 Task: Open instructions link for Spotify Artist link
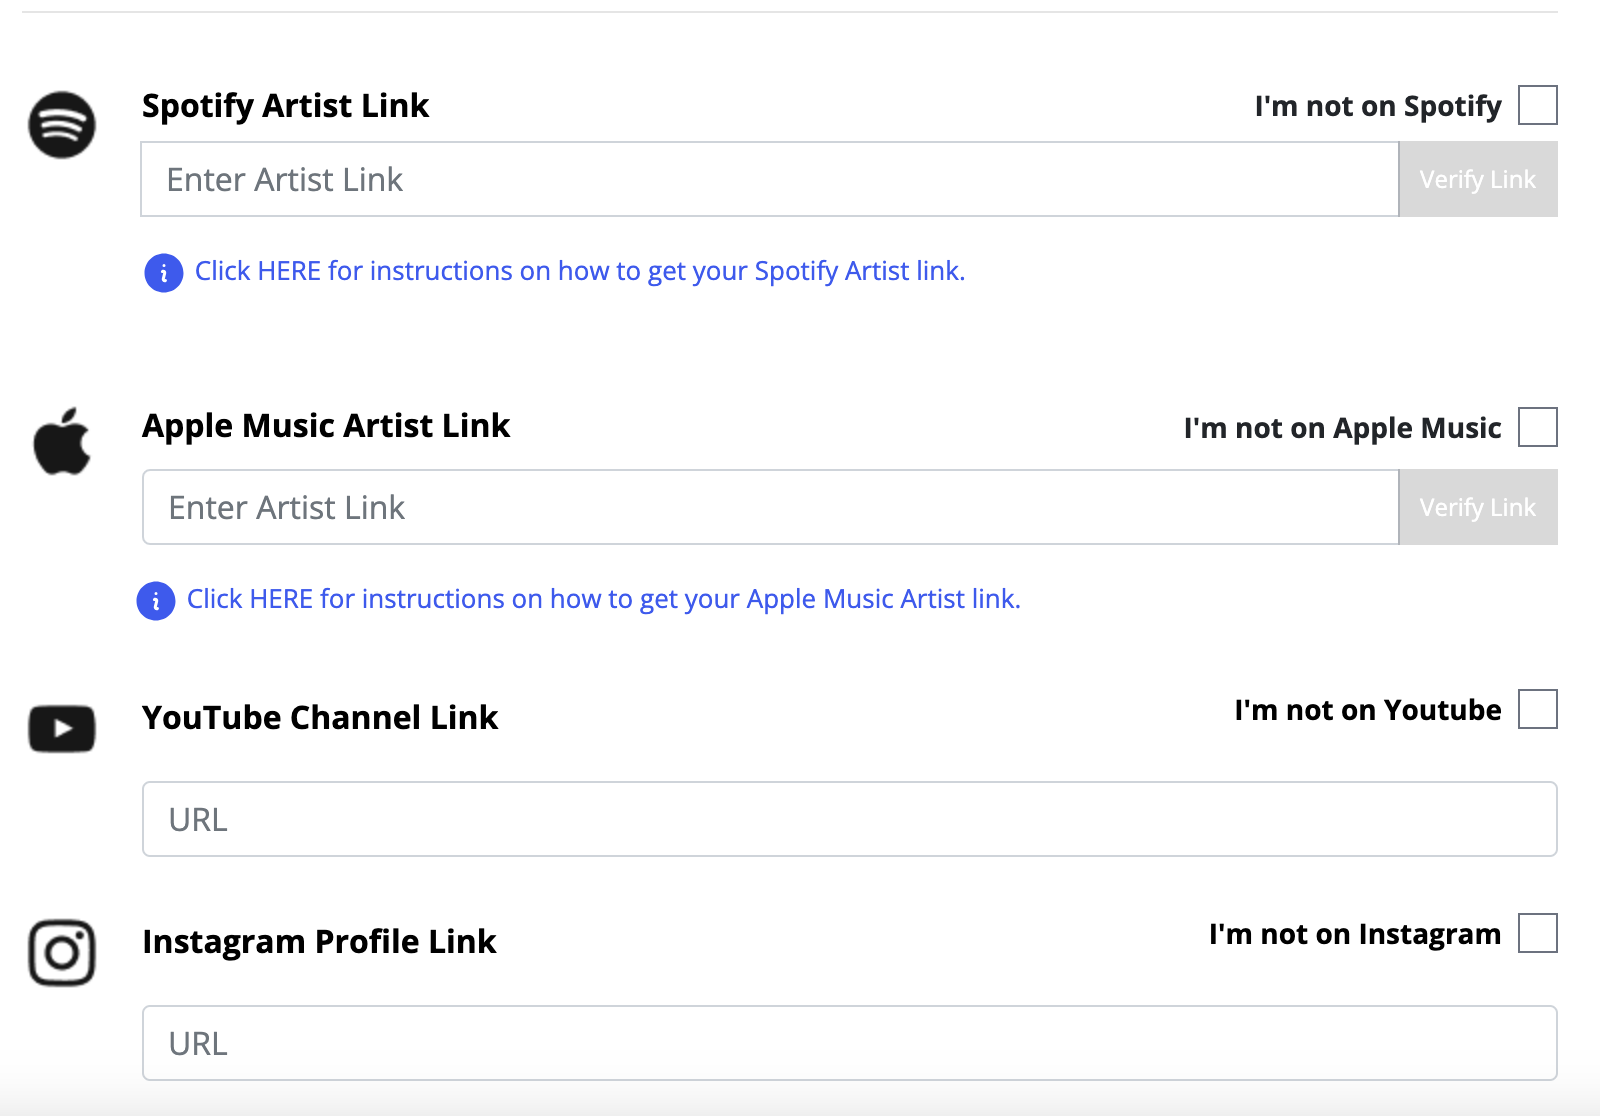pos(580,271)
